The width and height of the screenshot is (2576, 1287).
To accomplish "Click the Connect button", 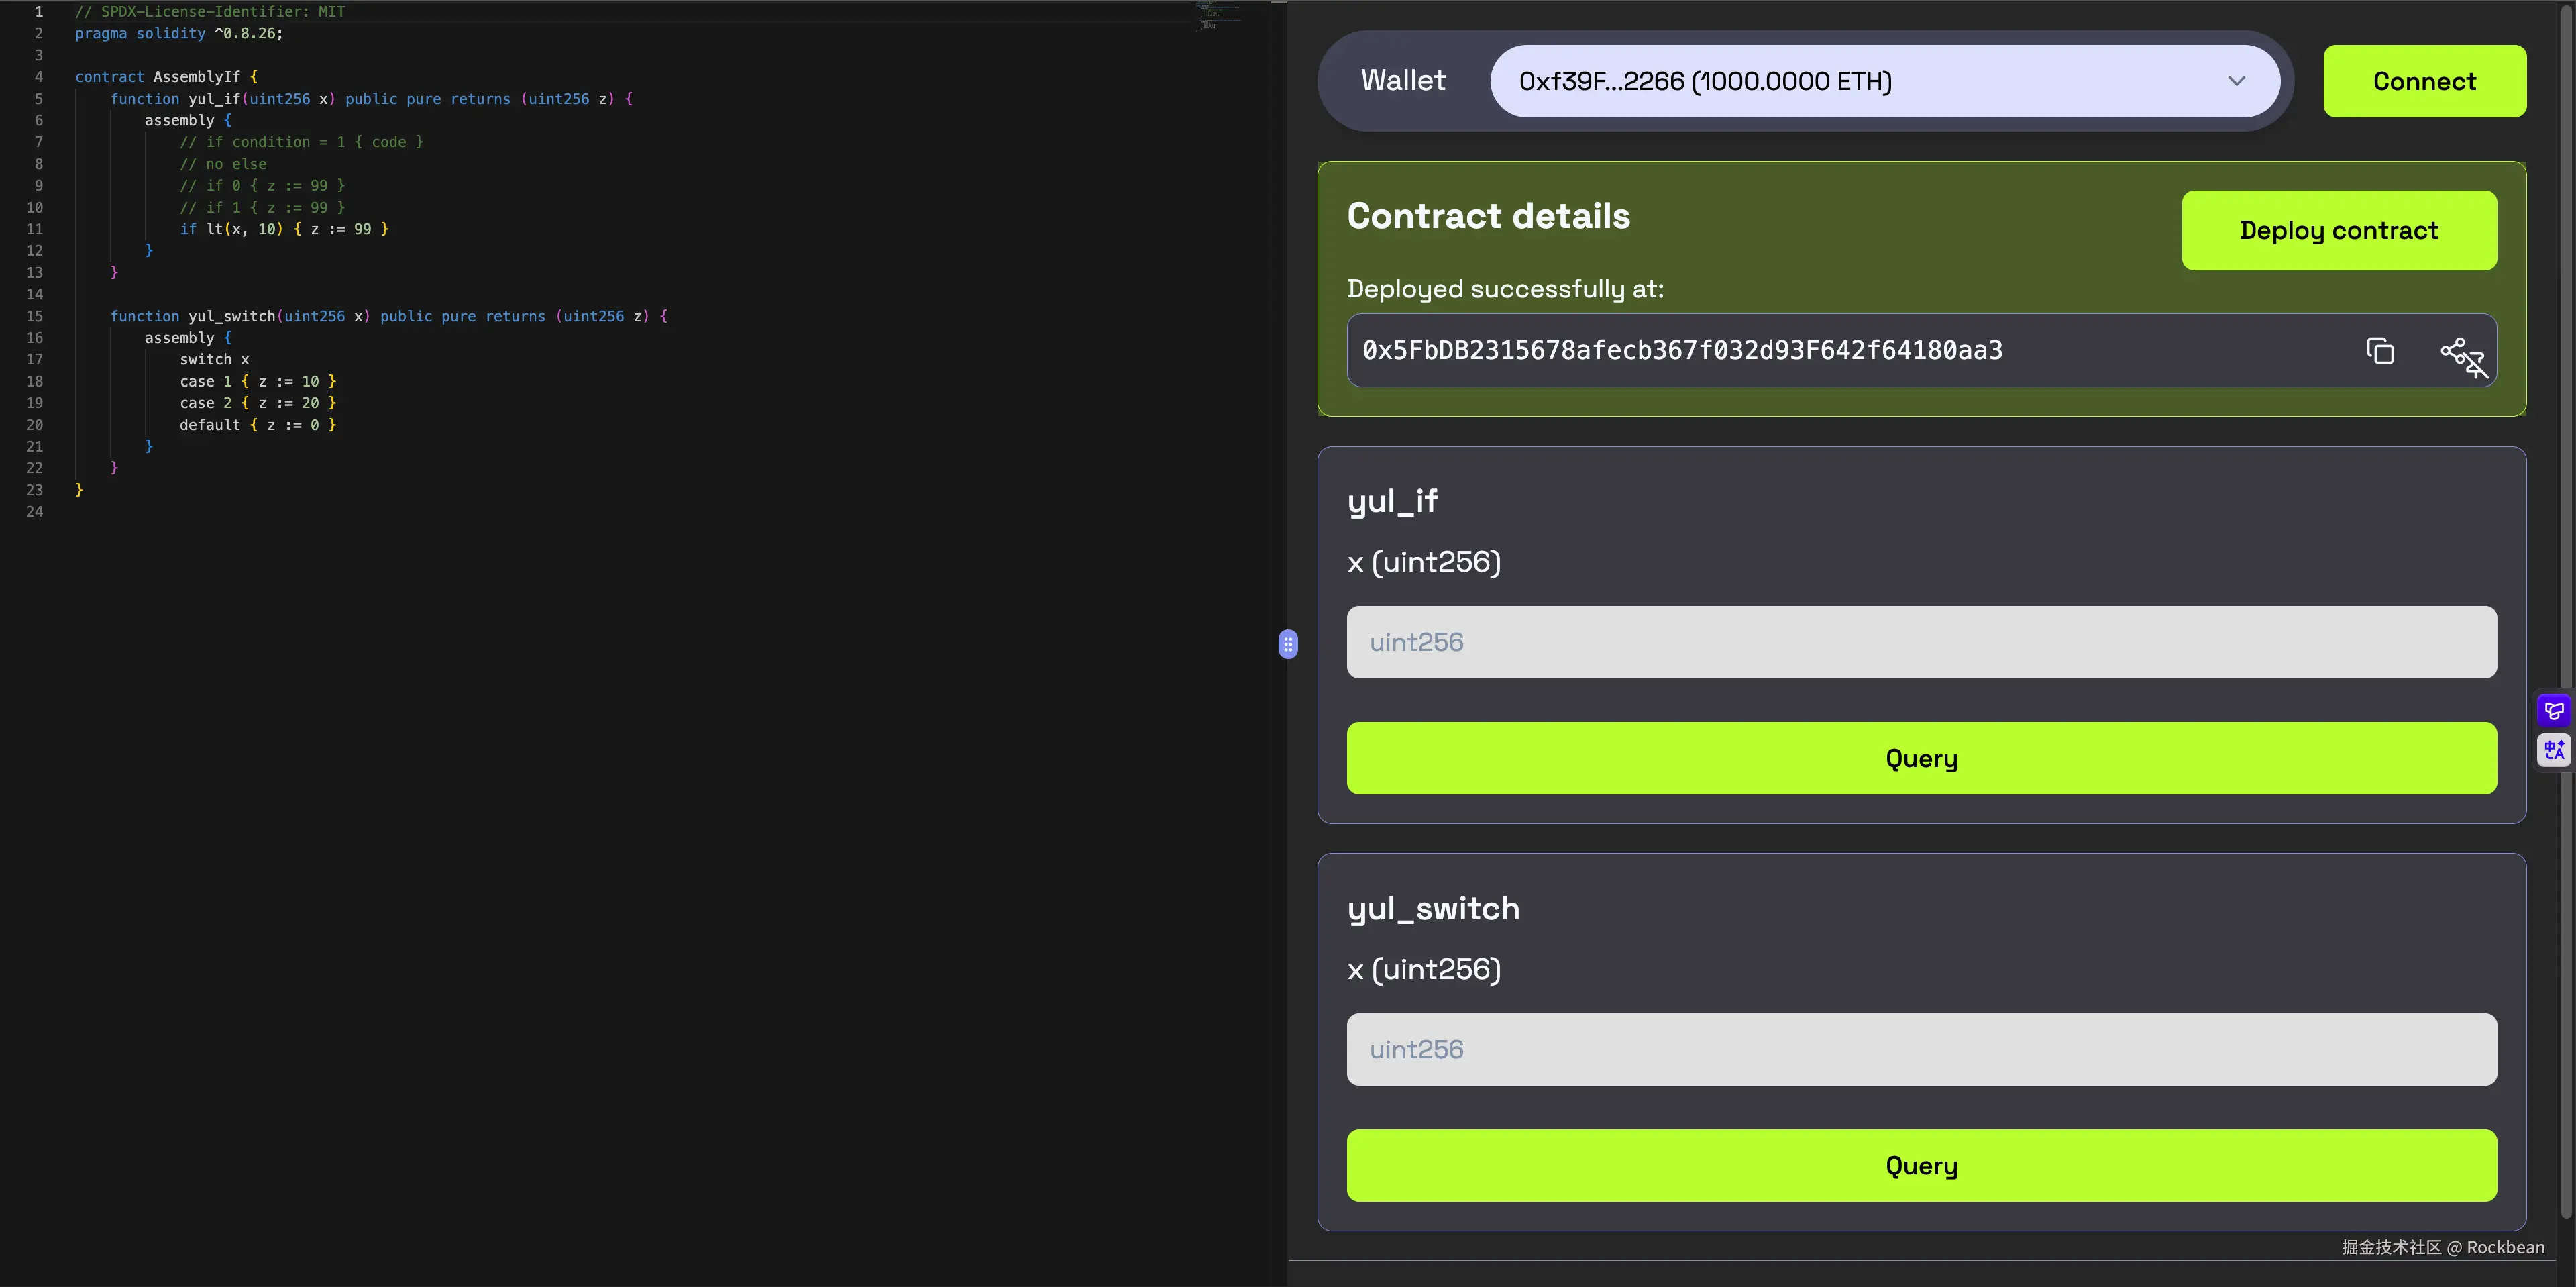I will click(2425, 81).
